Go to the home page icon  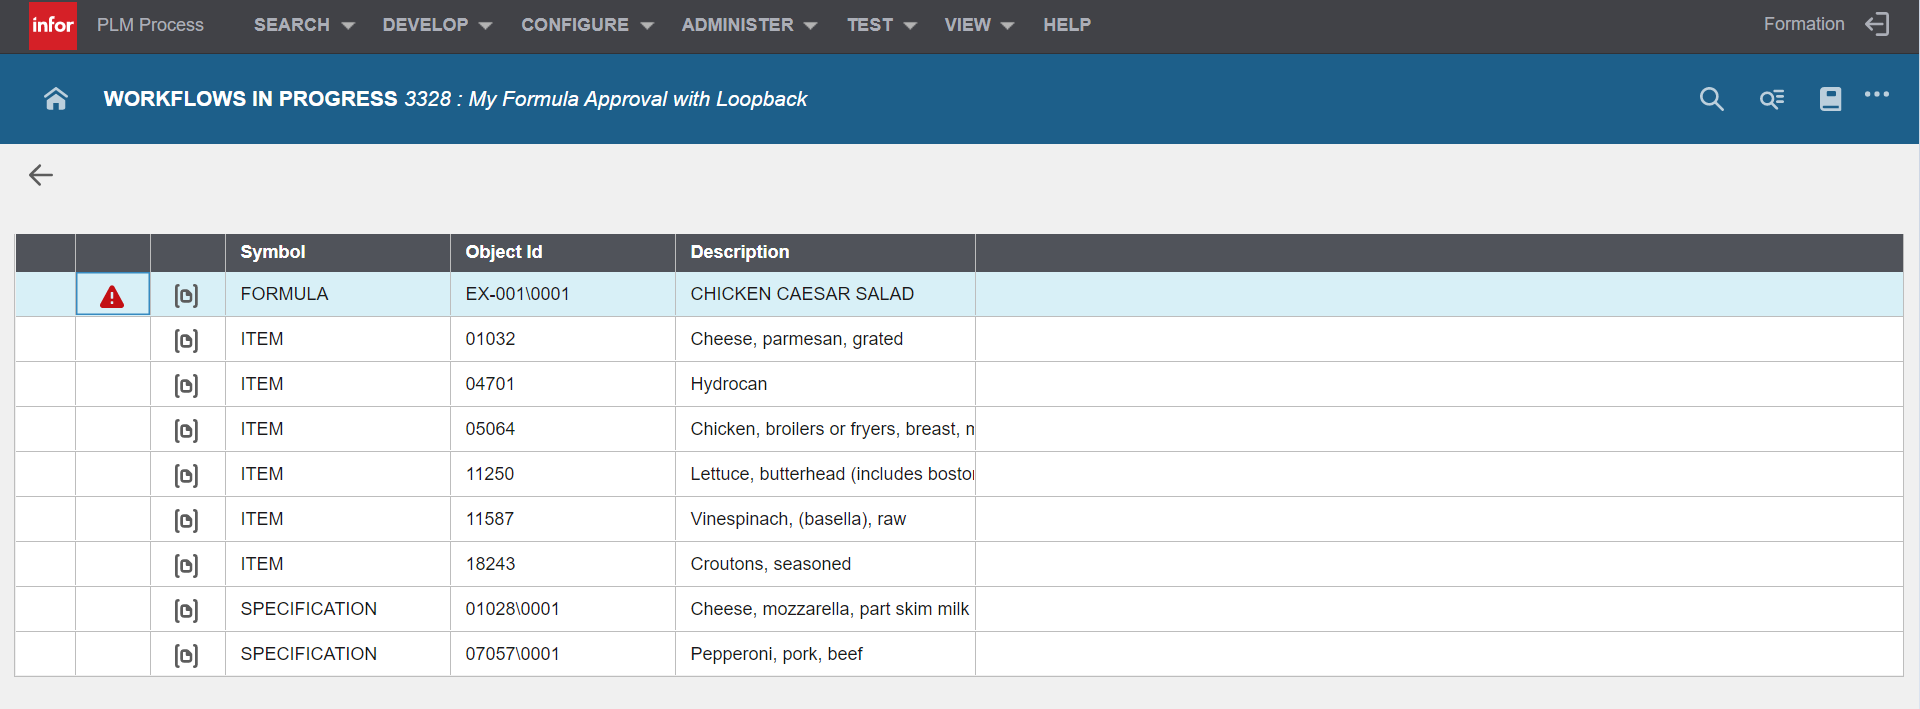pos(56,99)
